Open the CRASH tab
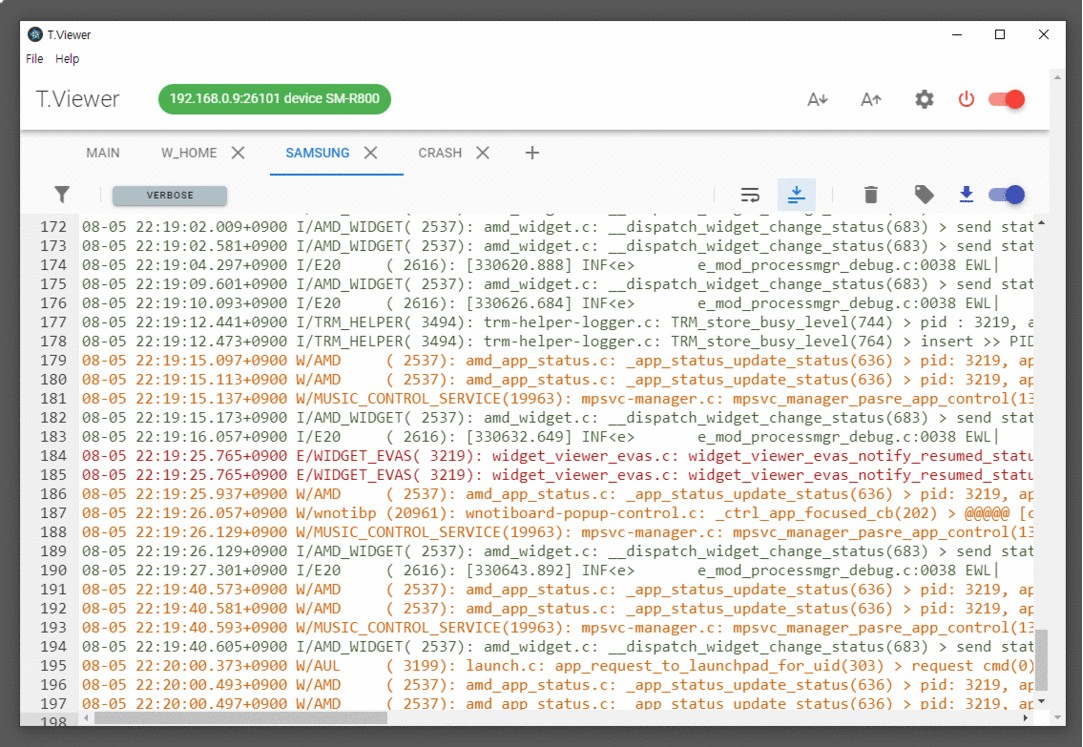Screen dimensions: 1083x747 coord(440,153)
